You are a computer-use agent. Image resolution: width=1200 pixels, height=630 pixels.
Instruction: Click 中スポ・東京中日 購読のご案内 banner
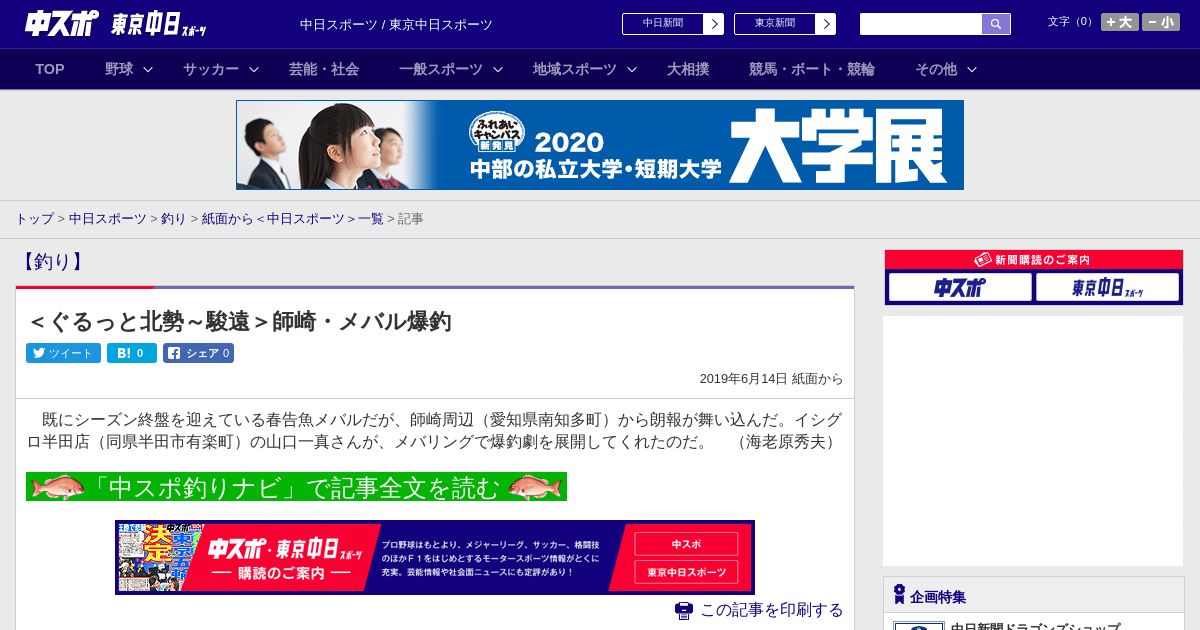click(435, 557)
